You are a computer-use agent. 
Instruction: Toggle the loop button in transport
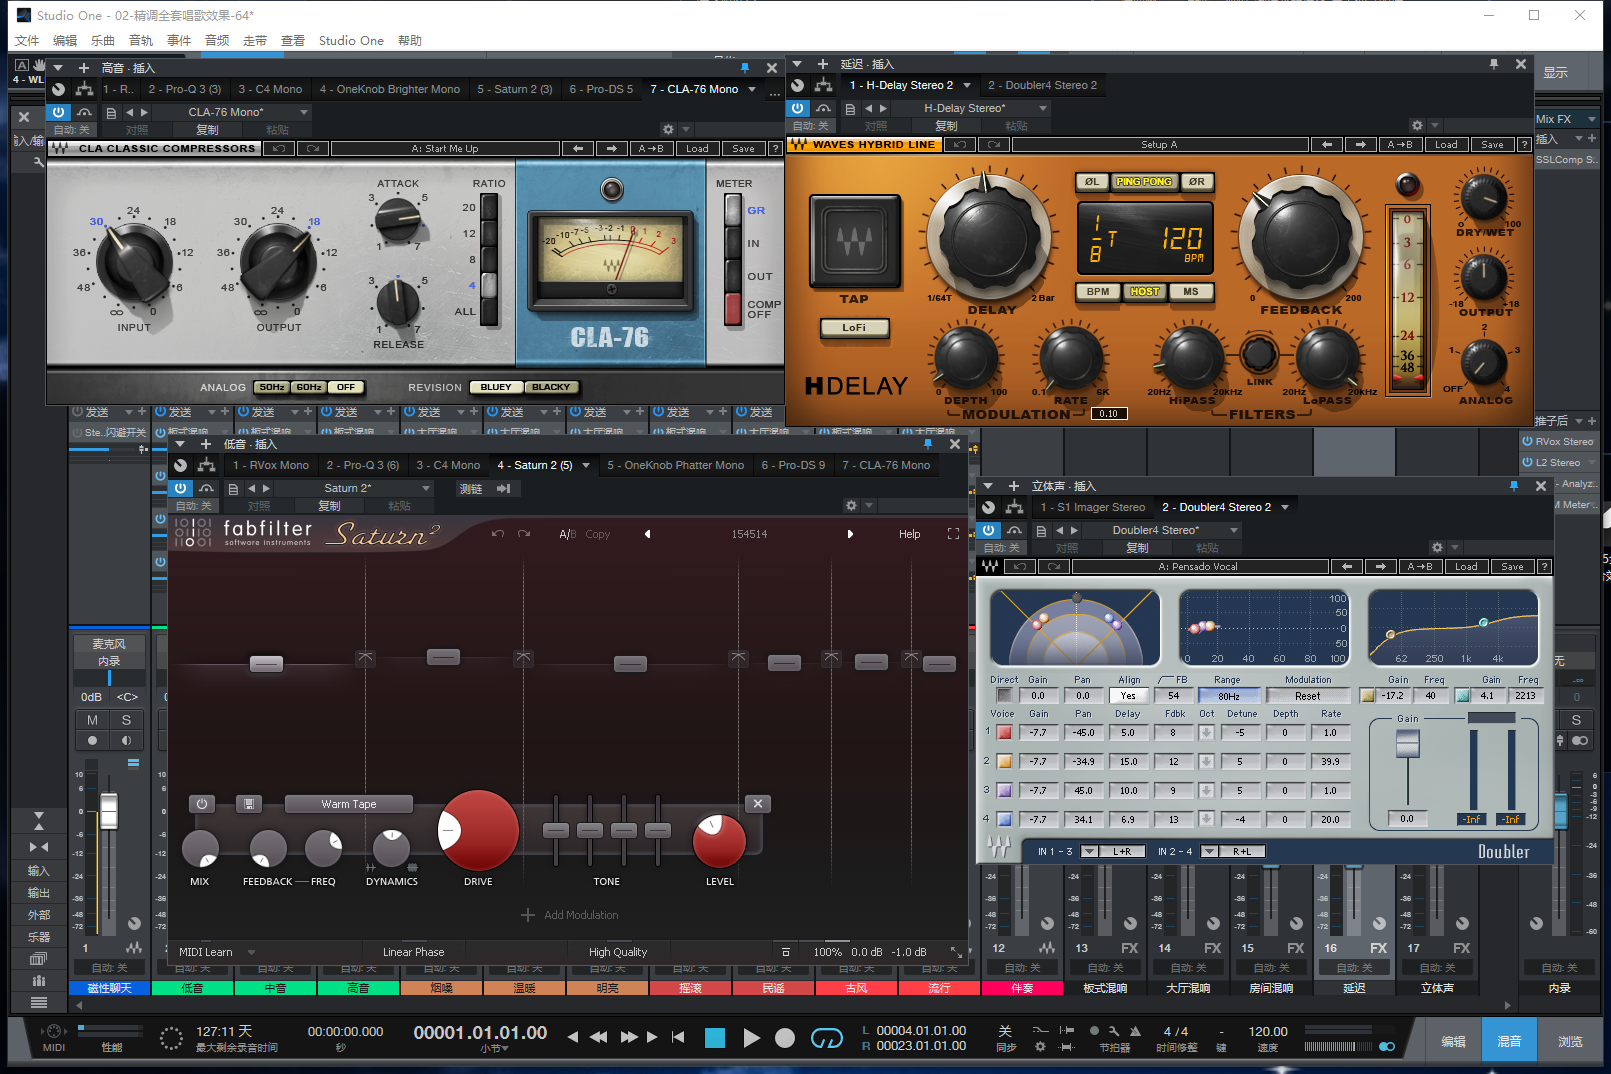(826, 1038)
